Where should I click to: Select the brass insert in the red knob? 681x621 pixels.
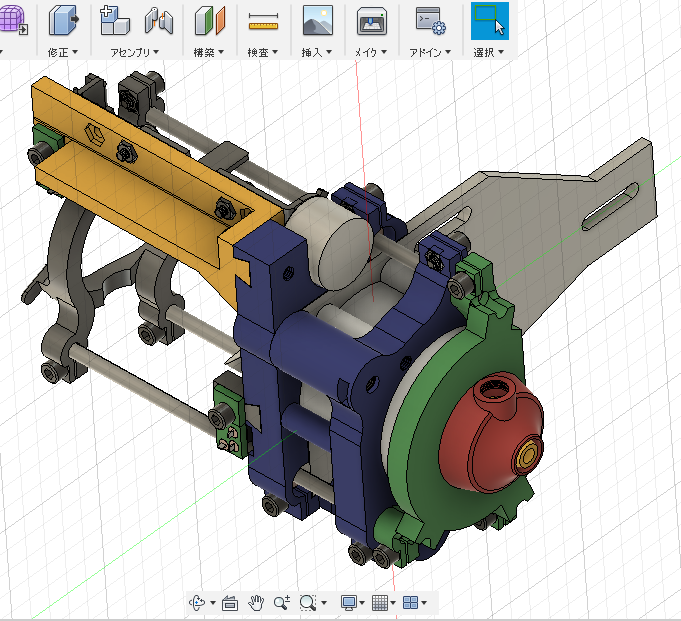(529, 456)
